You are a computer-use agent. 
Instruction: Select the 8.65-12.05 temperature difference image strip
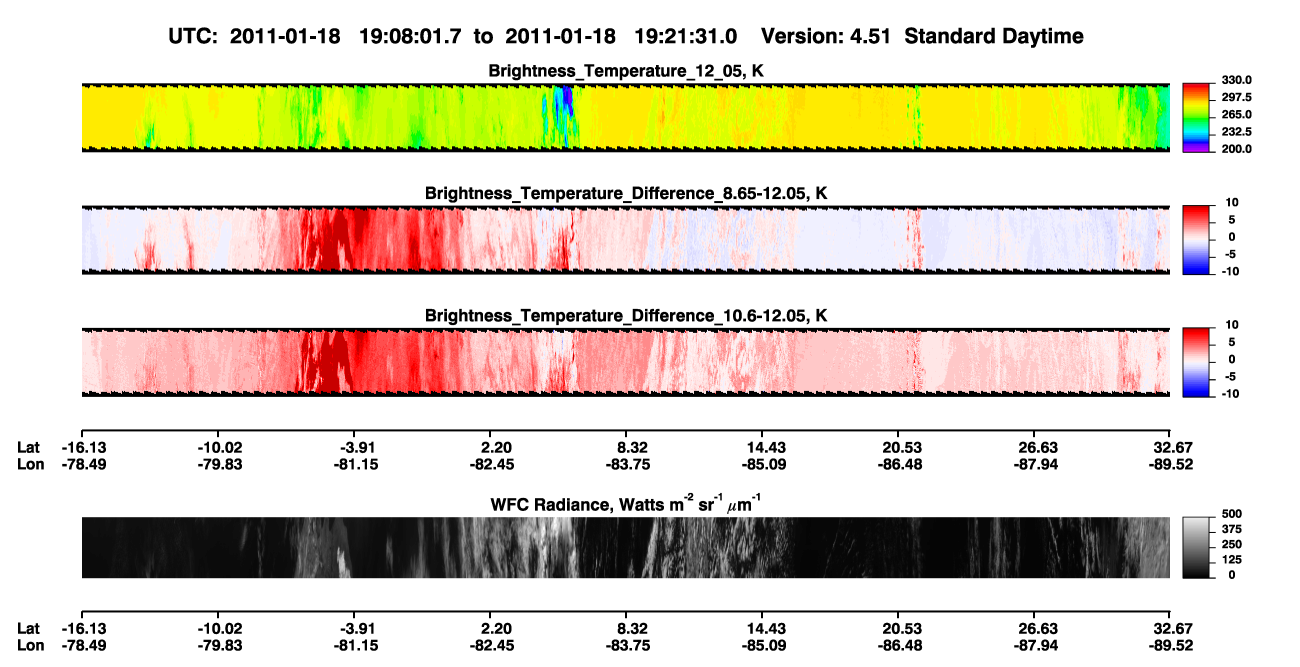pyautogui.click(x=625, y=240)
